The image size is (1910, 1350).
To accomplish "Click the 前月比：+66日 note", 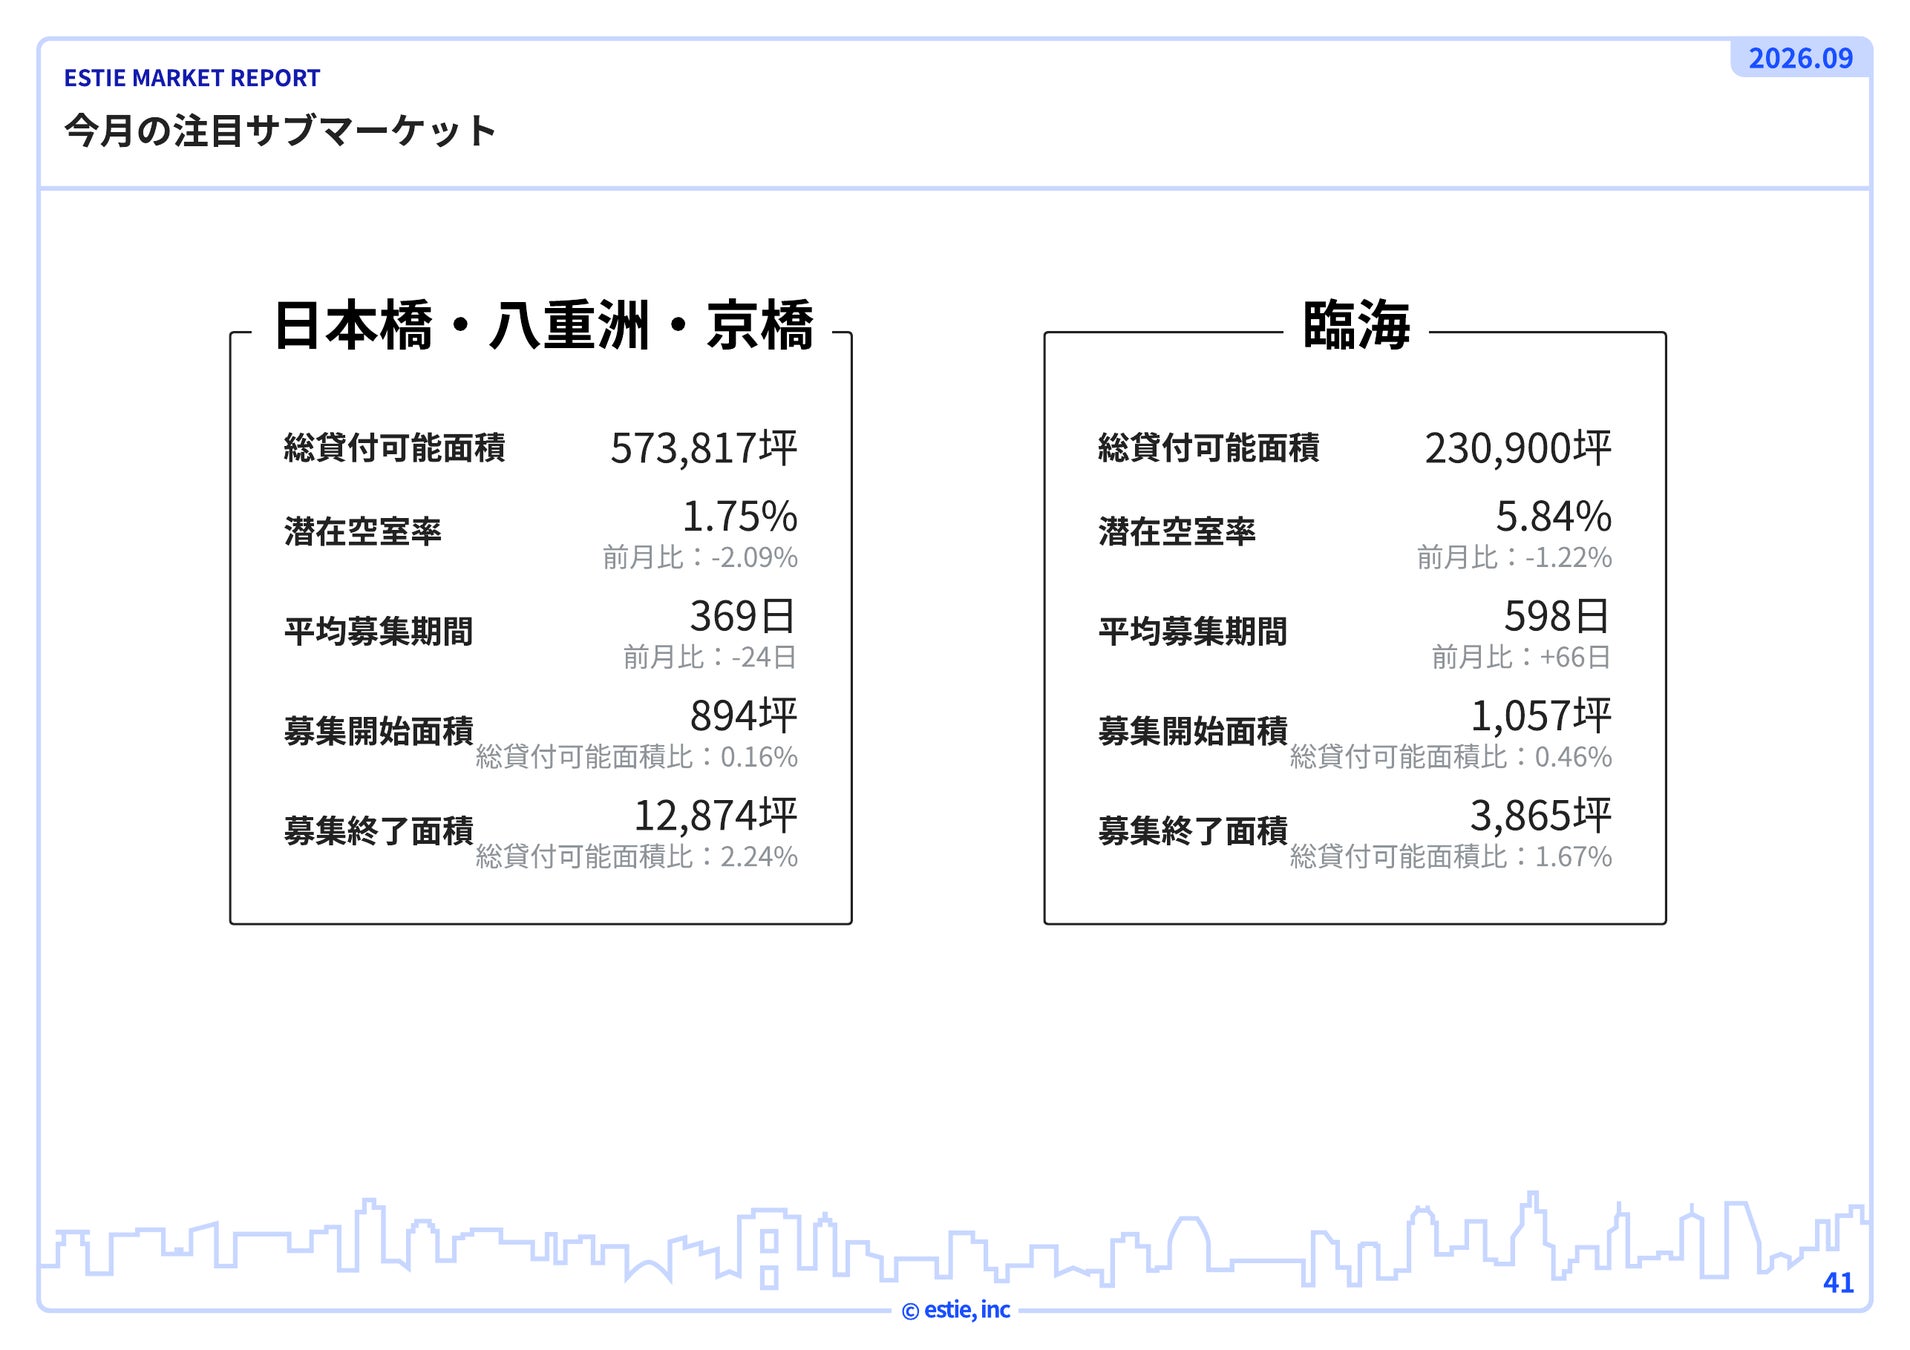I will [x=1521, y=657].
